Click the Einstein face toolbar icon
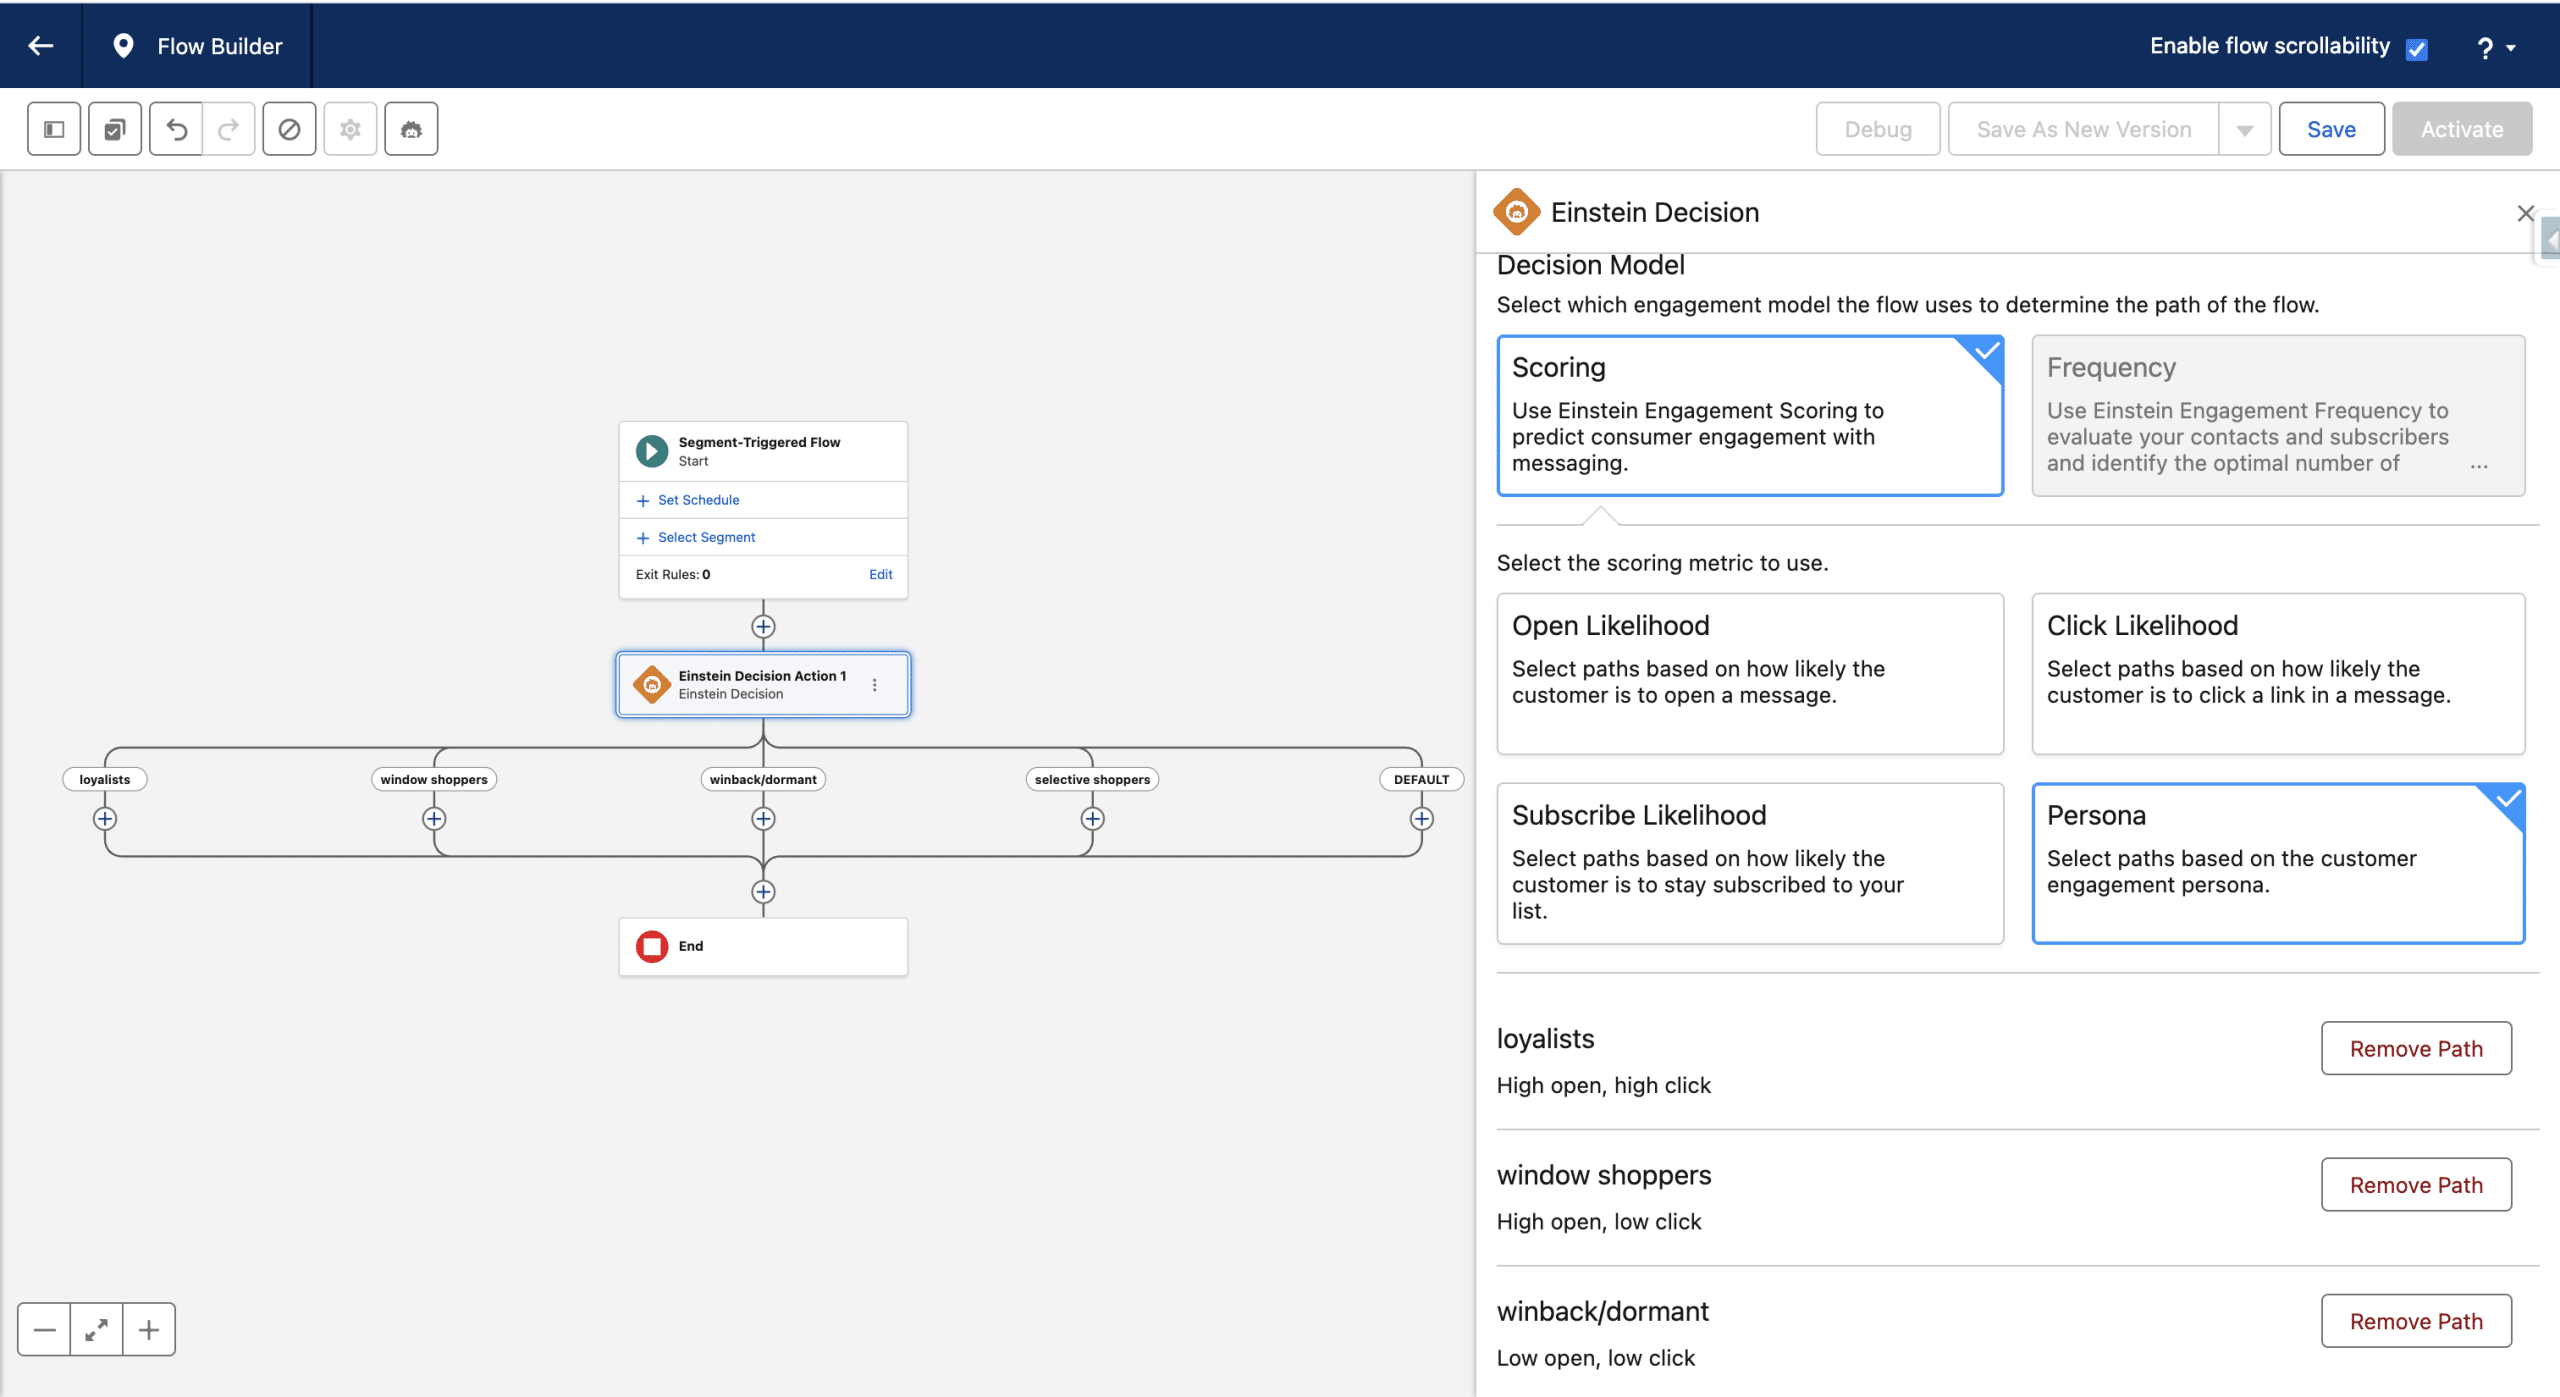This screenshot has width=2560, height=1397. (411, 129)
